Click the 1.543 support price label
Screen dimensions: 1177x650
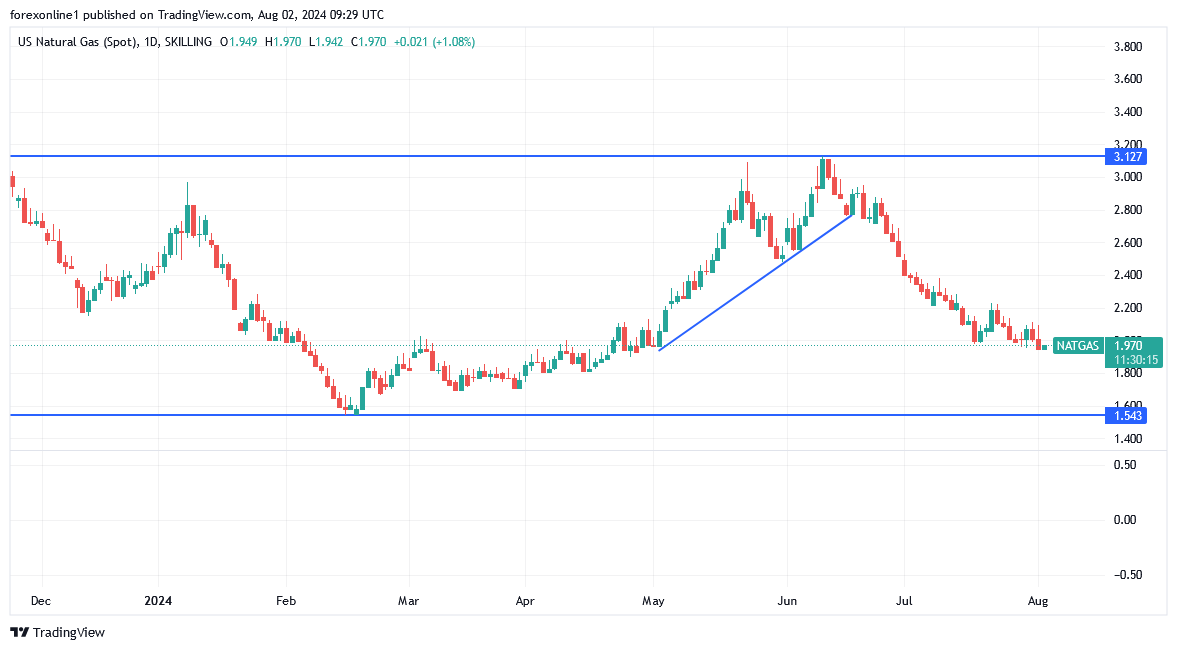tap(1126, 416)
